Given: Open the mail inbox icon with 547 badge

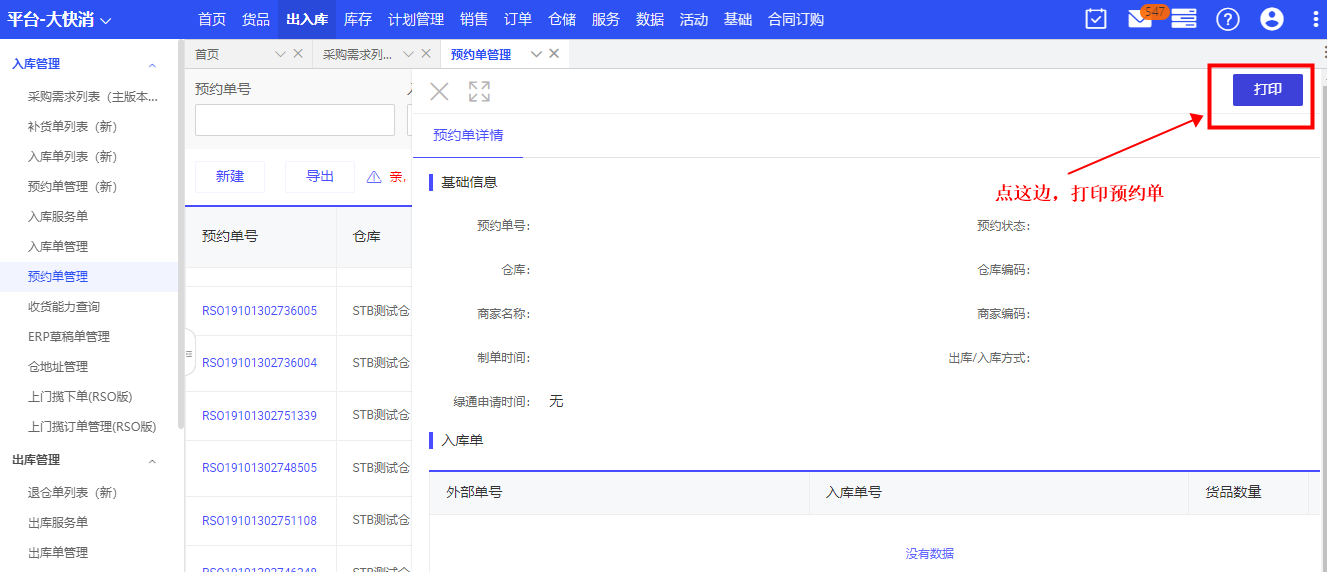Looking at the screenshot, I should (x=1140, y=19).
